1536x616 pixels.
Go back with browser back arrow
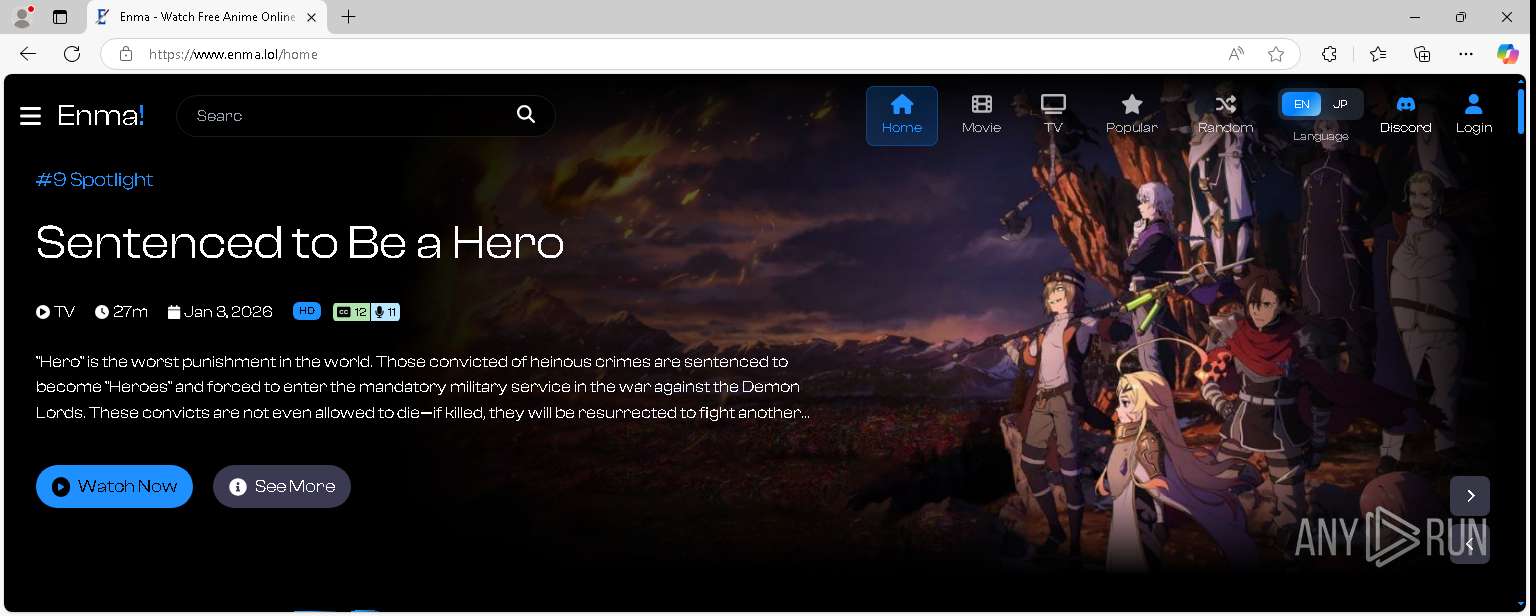(28, 54)
